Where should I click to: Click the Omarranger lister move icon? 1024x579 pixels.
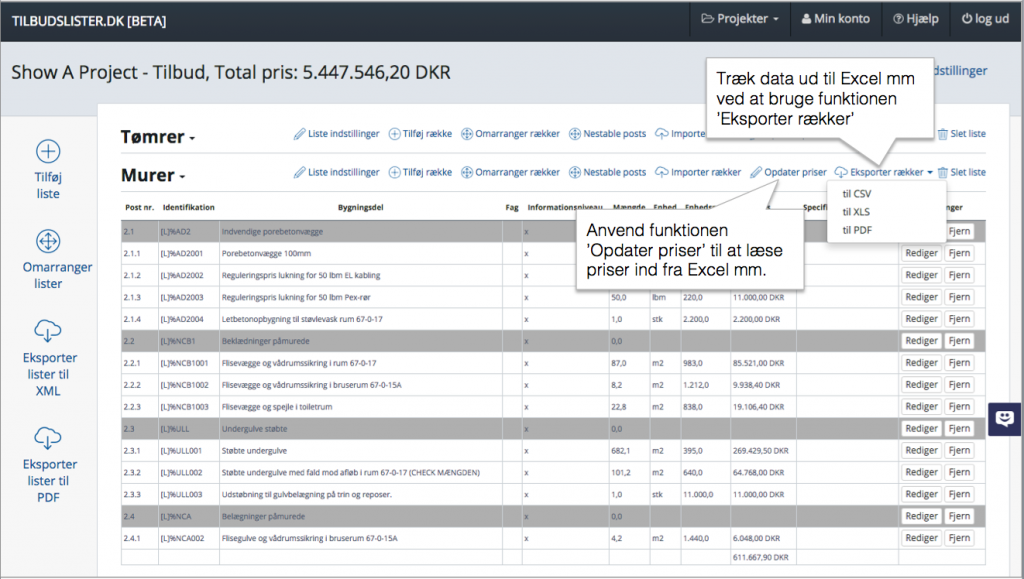pyautogui.click(x=48, y=242)
